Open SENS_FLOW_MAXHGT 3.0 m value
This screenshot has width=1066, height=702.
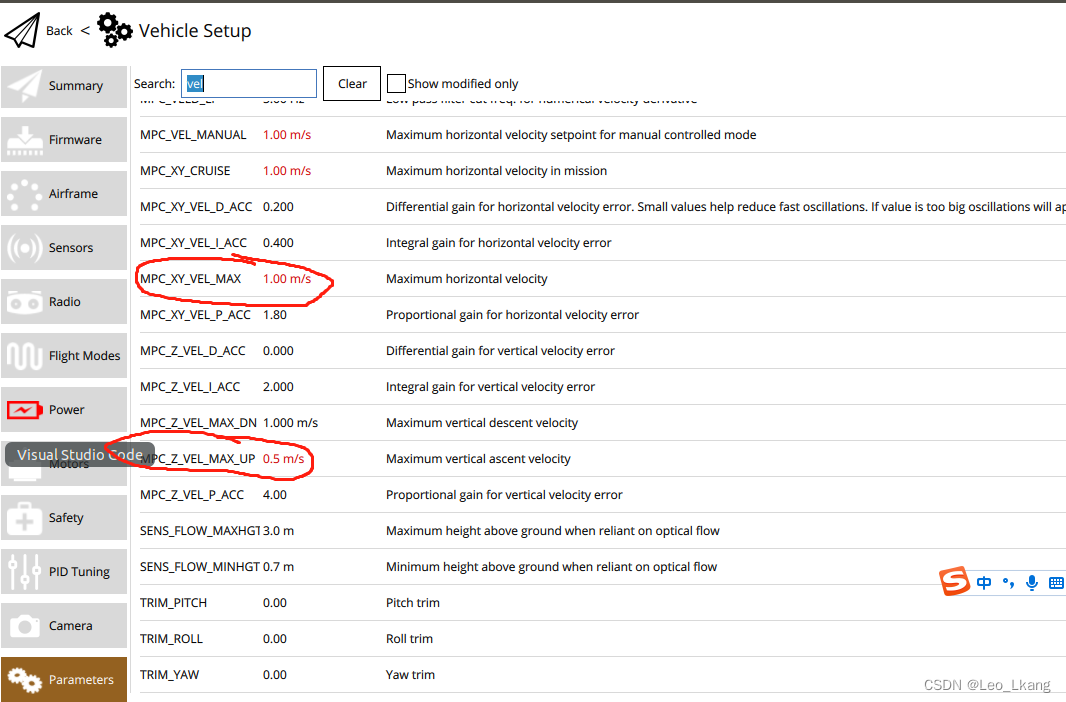[278, 531]
